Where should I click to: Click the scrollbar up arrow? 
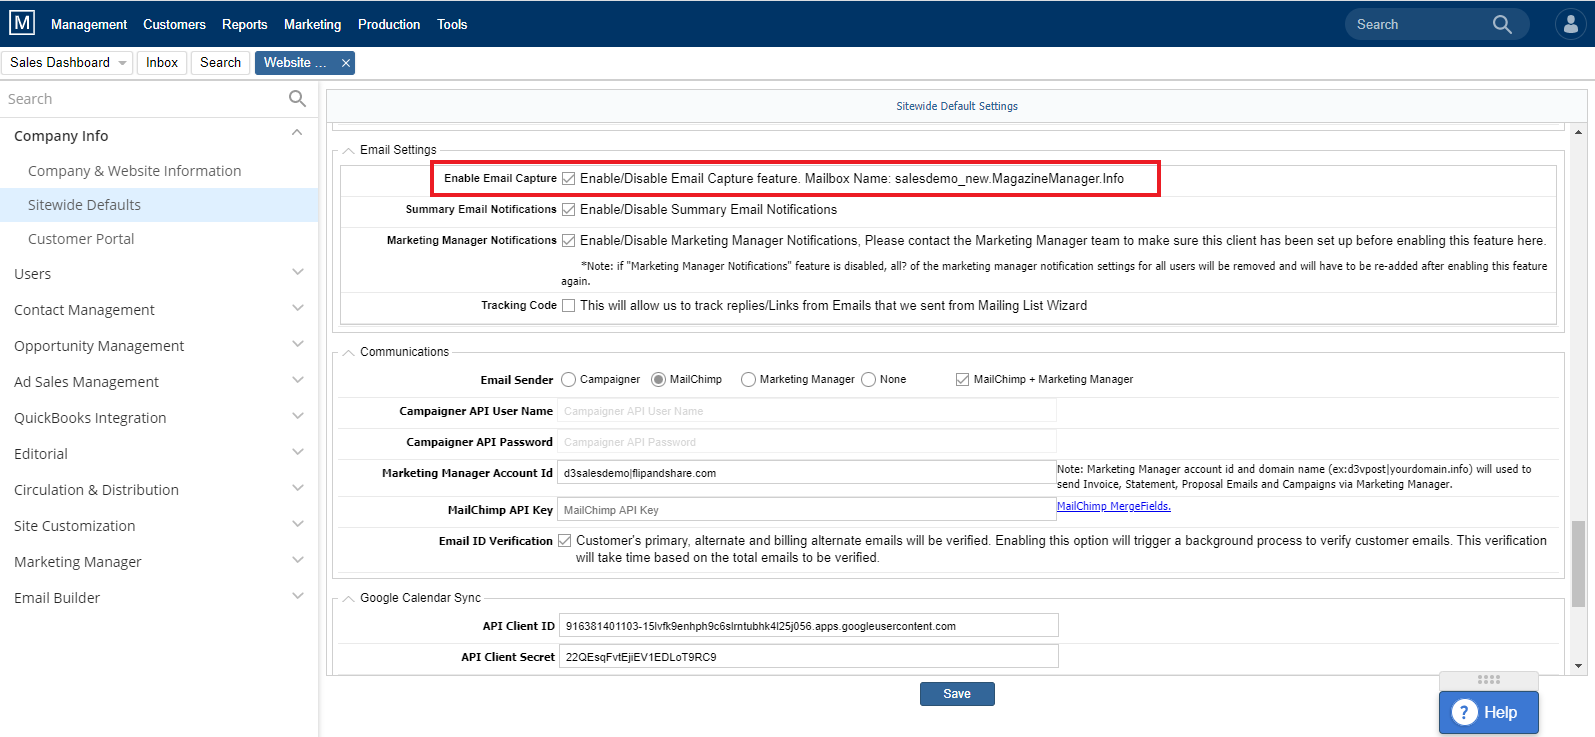pyautogui.click(x=1578, y=132)
